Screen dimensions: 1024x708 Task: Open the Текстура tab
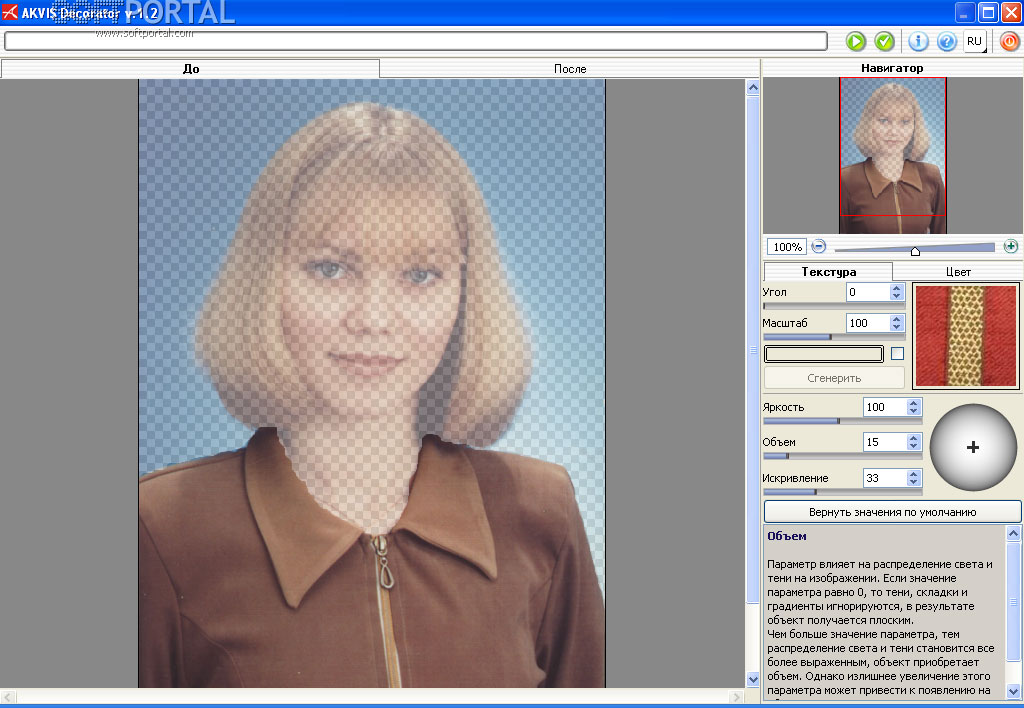828,272
